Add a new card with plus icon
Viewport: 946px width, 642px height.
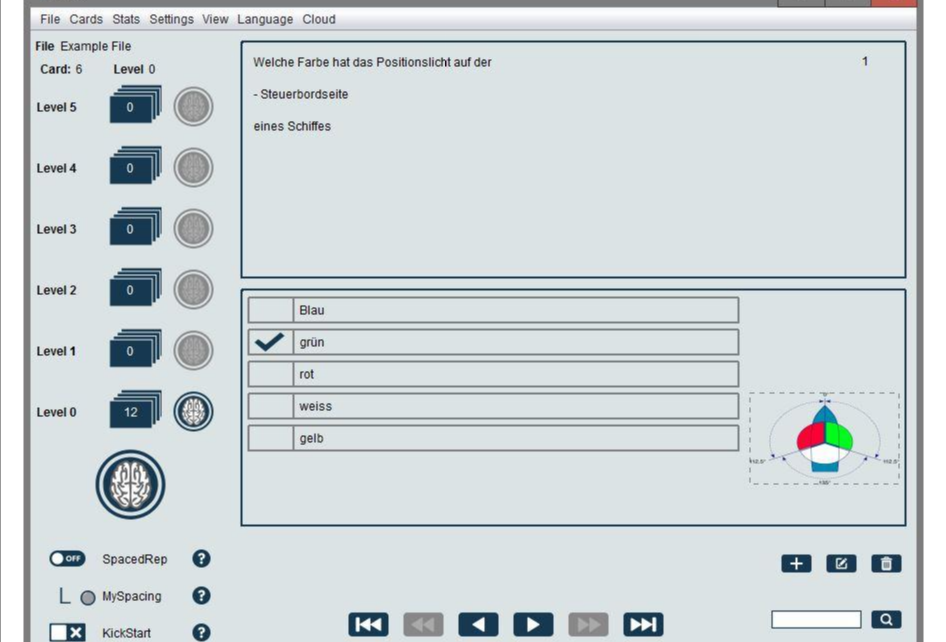point(796,564)
